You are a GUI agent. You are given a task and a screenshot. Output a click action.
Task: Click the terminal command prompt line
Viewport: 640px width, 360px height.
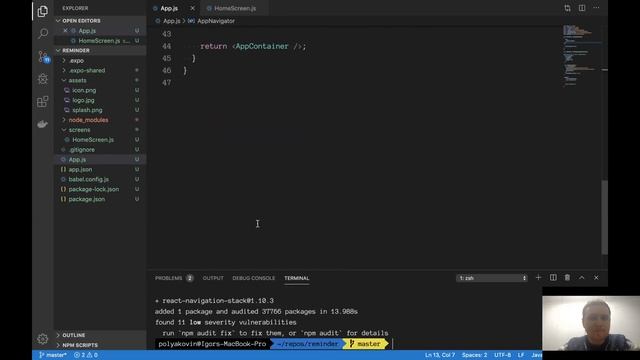273,344
